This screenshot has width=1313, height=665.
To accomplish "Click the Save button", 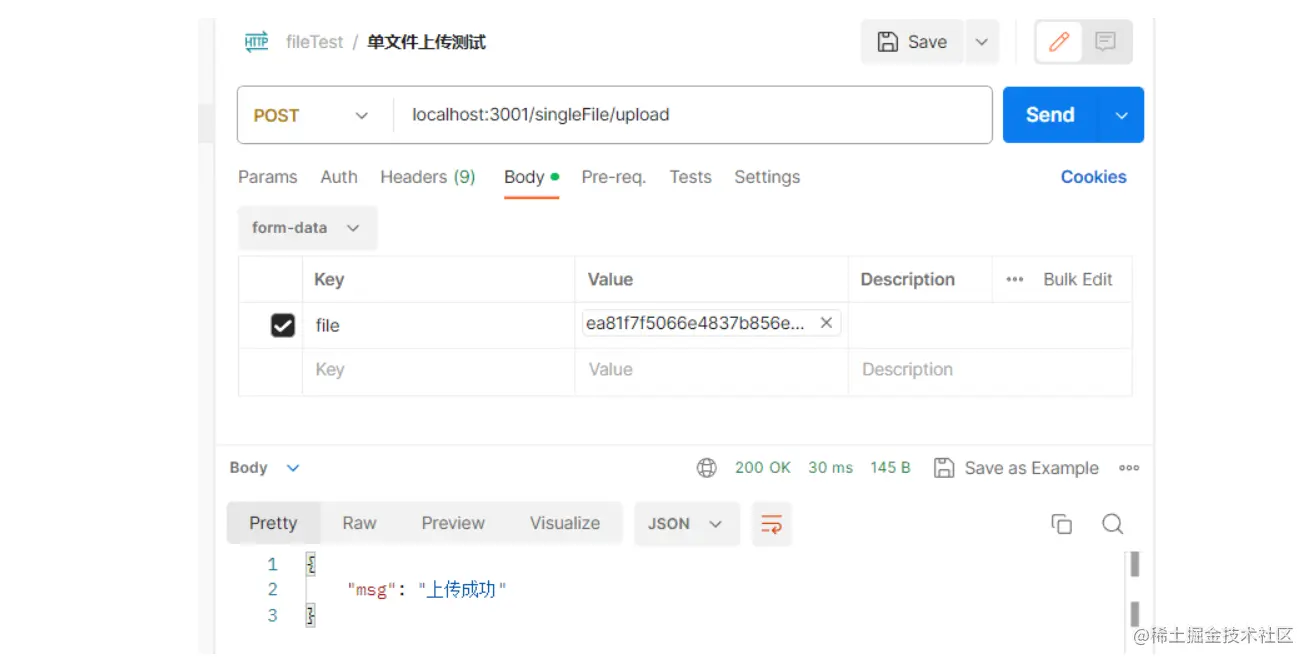I will (x=912, y=42).
